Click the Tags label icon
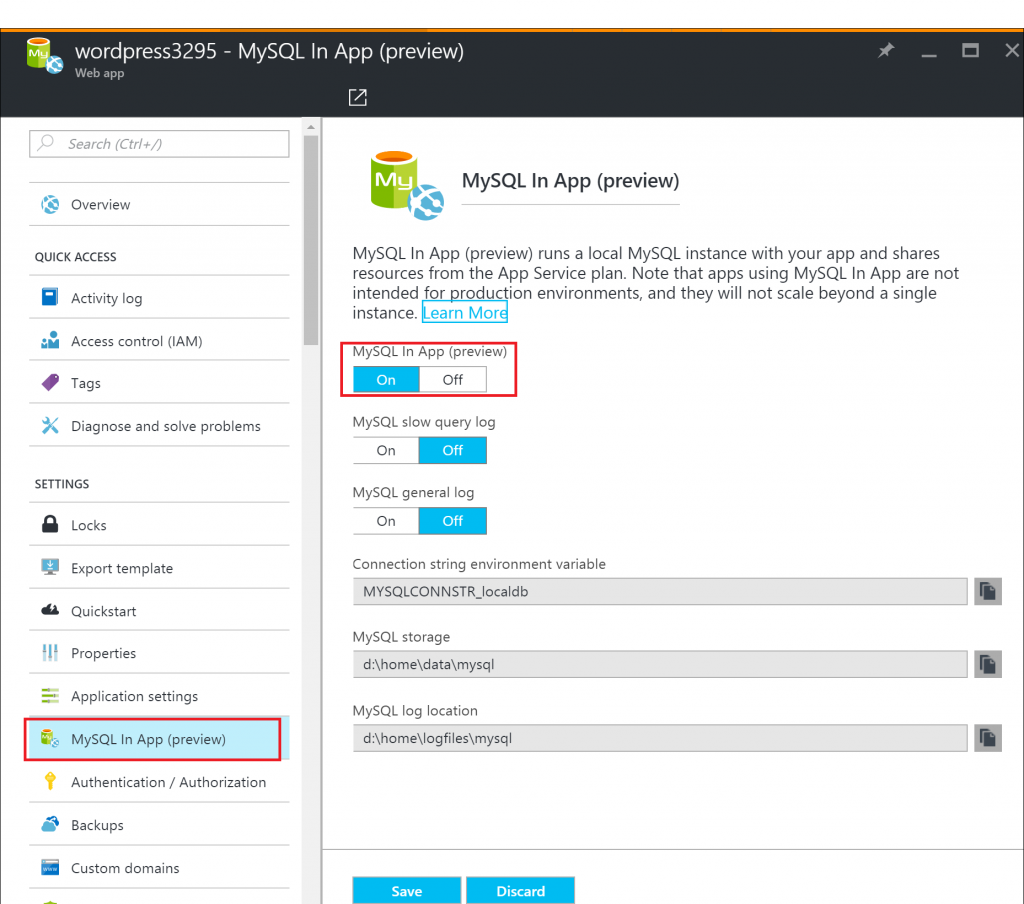Screen dimensions: 1024x904 coord(48,383)
